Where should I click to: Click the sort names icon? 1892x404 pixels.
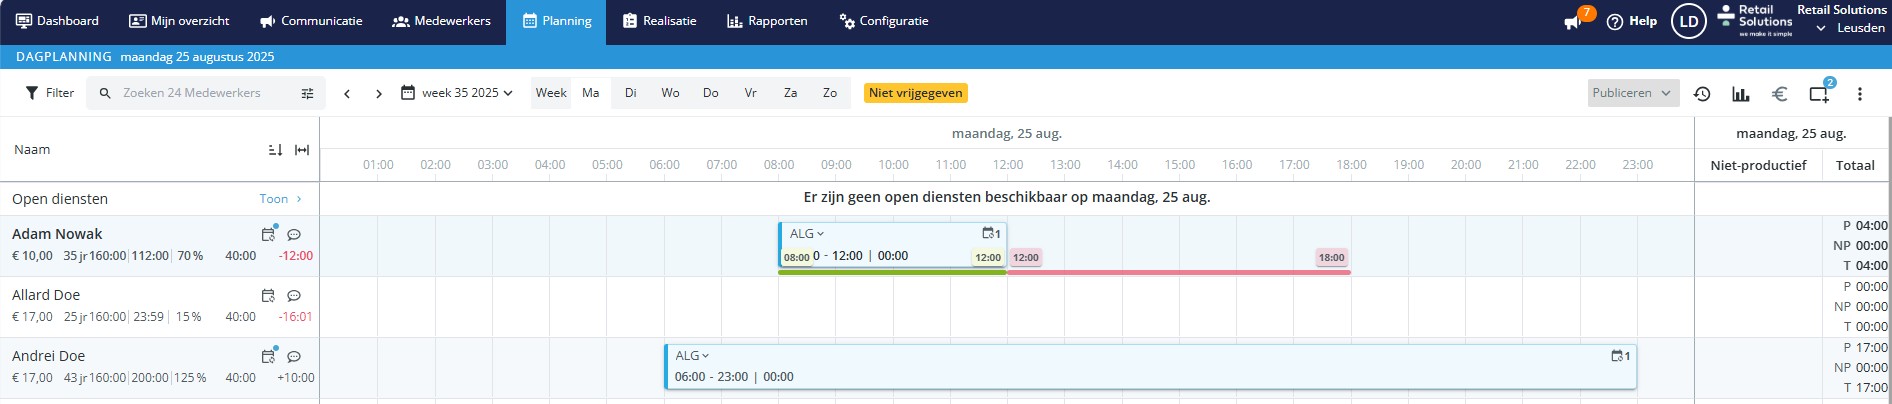click(275, 150)
